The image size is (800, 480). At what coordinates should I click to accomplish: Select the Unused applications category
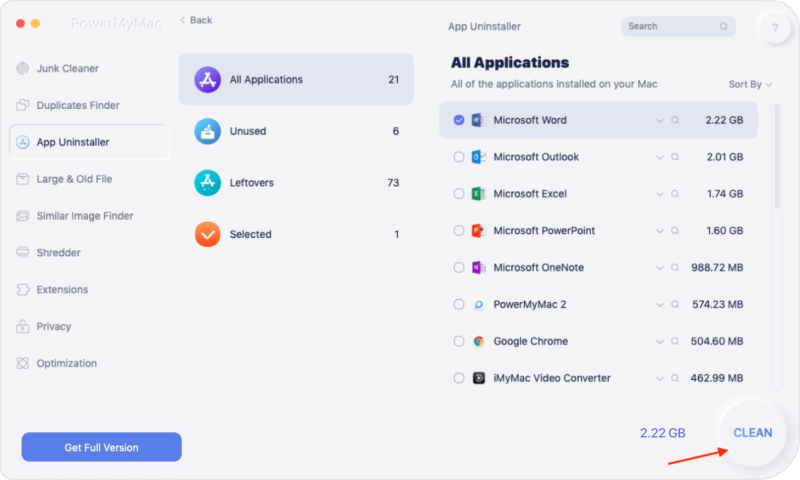296,131
